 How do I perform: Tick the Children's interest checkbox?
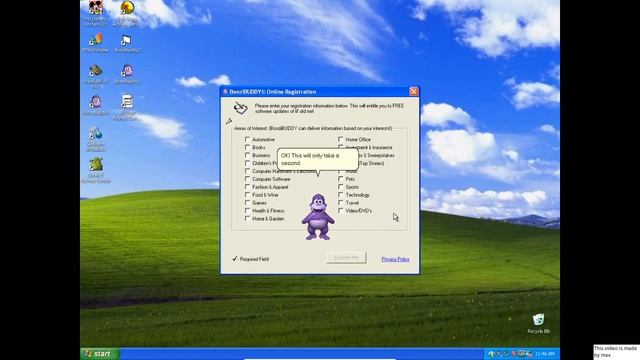pos(247,163)
